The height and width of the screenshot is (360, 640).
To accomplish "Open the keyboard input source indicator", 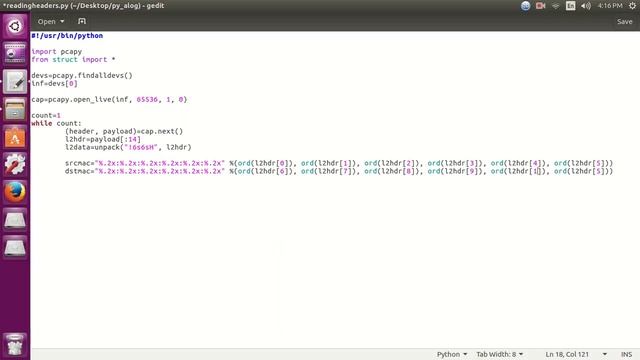I will click(x=571, y=6).
